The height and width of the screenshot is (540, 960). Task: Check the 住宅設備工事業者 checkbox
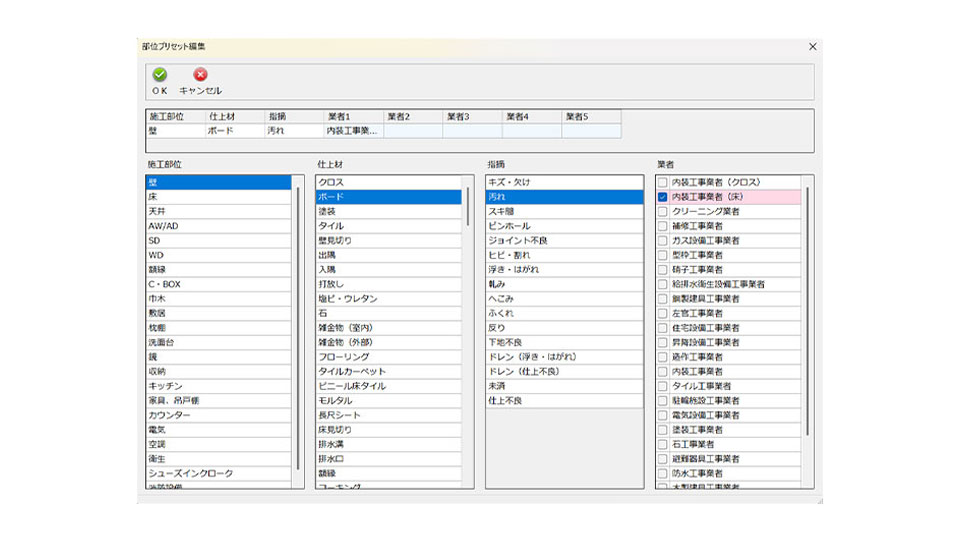pyautogui.click(x=662, y=328)
